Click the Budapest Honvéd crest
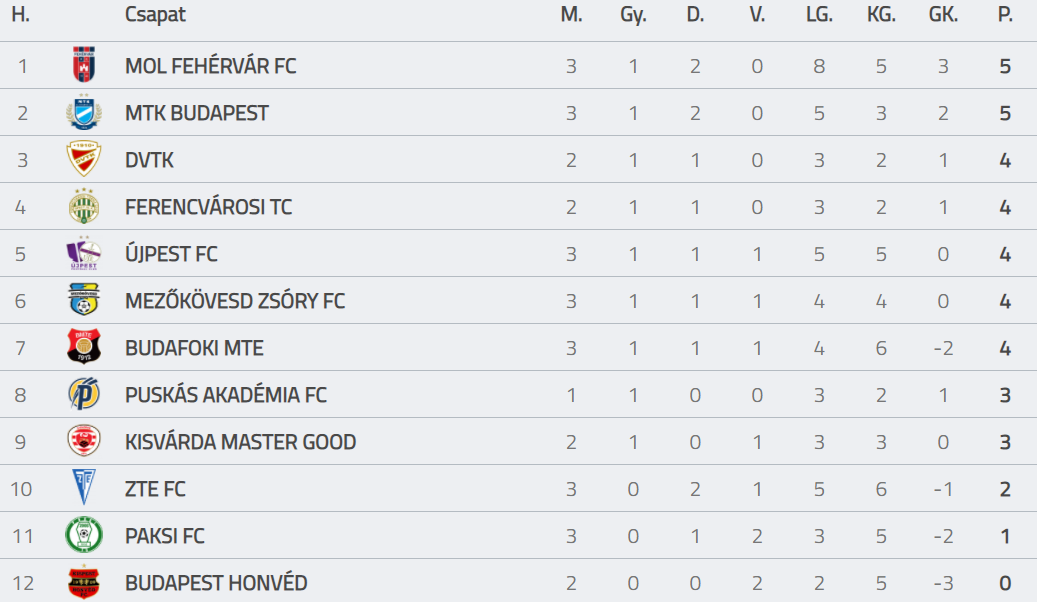This screenshot has height=602, width=1037. 84,582
